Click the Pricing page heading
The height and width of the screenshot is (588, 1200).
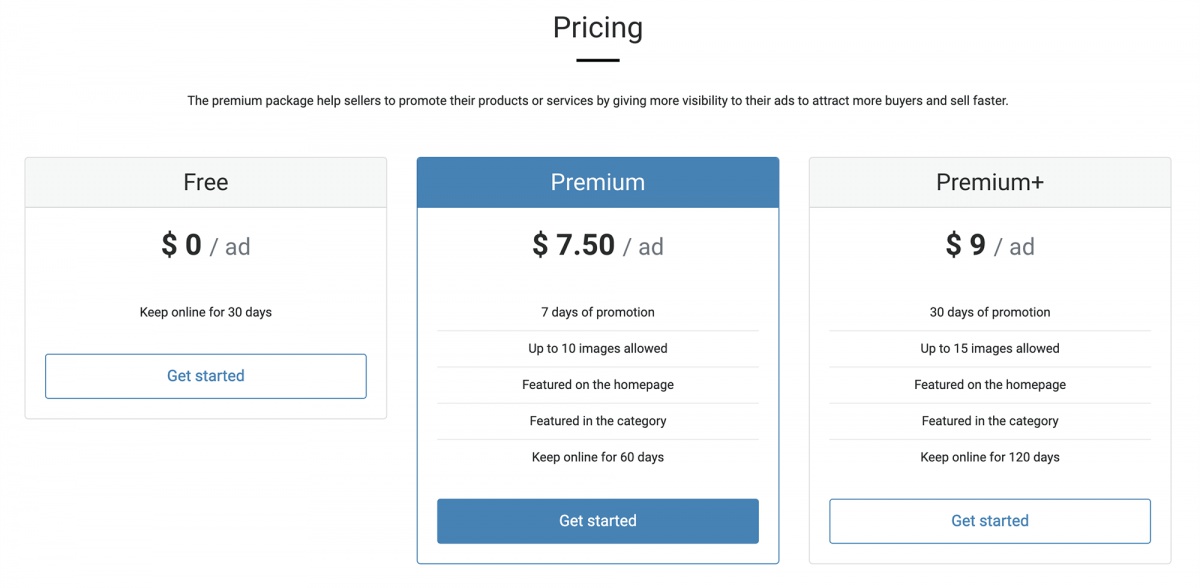tap(598, 27)
